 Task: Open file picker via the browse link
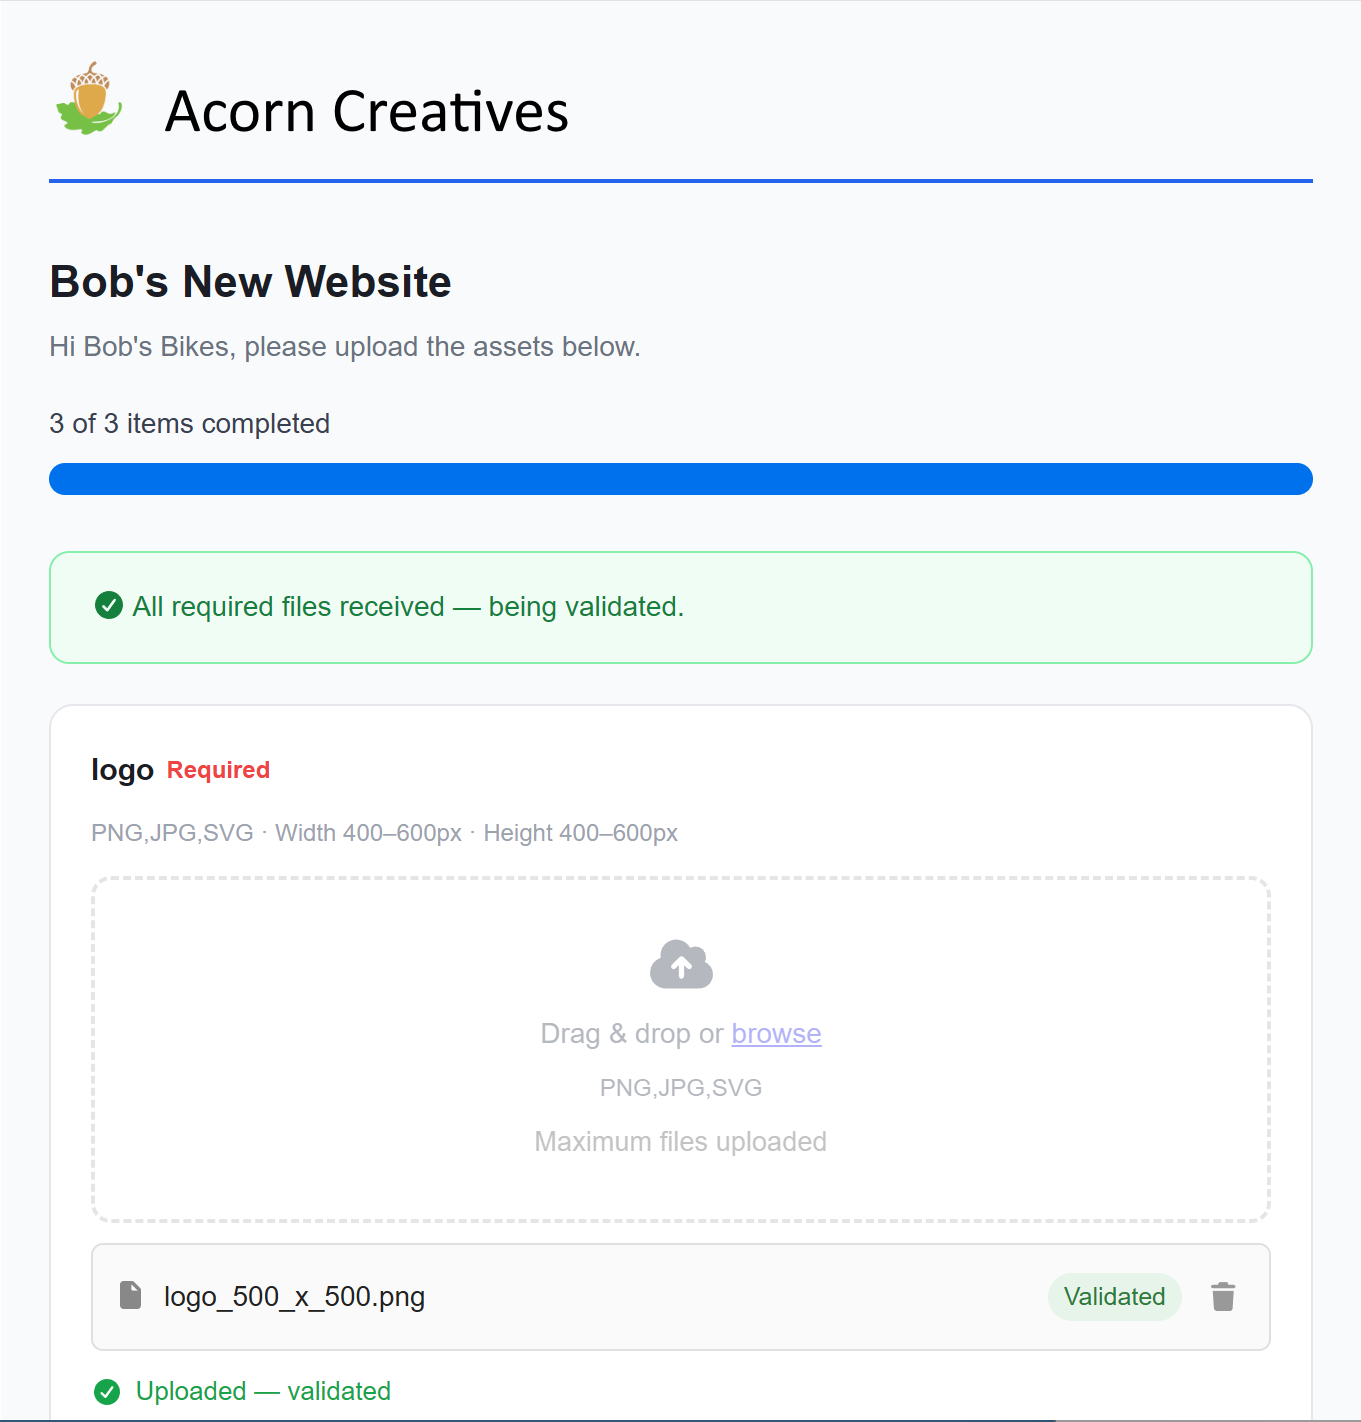pos(776,1033)
